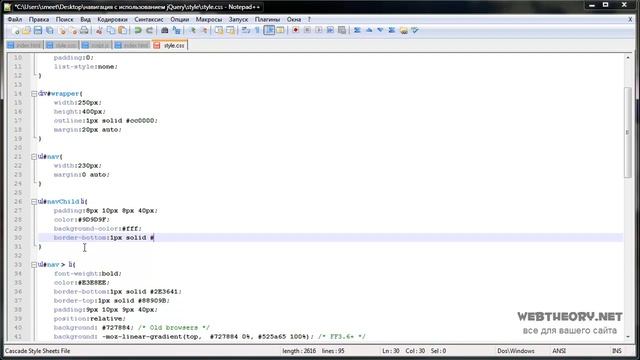This screenshot has height=360, width=640.
Task: Open the Replace dialog icon
Action: (176, 31)
